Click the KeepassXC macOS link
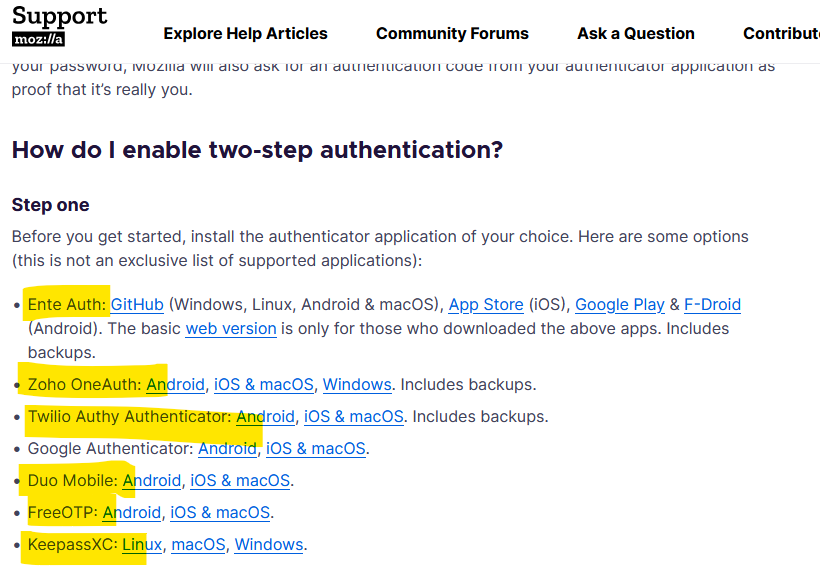The image size is (820, 571). tap(198, 544)
